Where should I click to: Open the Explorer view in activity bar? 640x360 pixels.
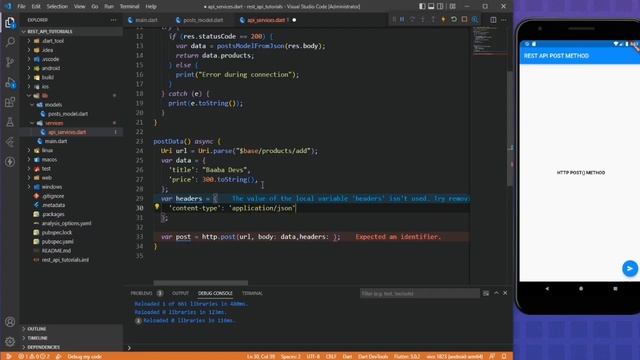point(10,22)
